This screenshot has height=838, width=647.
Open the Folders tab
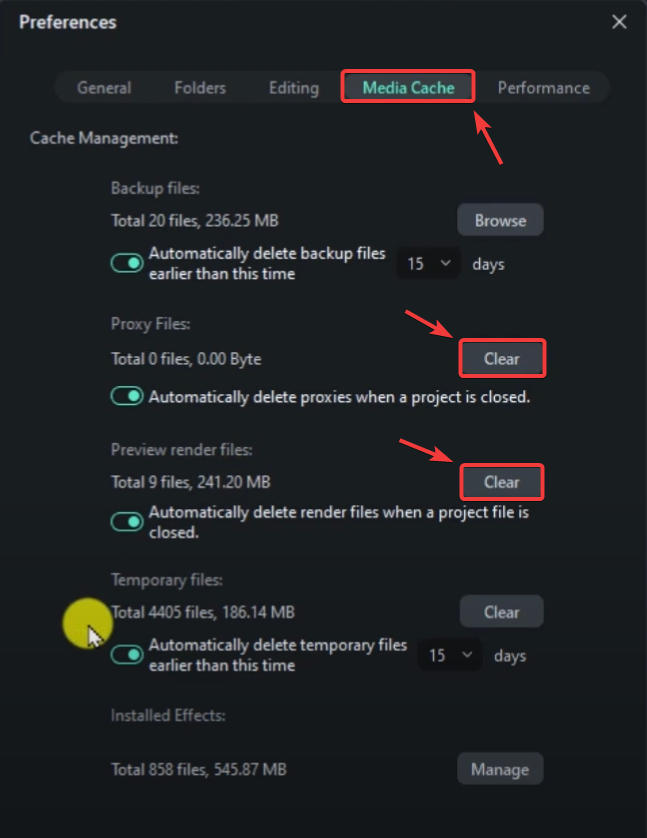pyautogui.click(x=200, y=88)
